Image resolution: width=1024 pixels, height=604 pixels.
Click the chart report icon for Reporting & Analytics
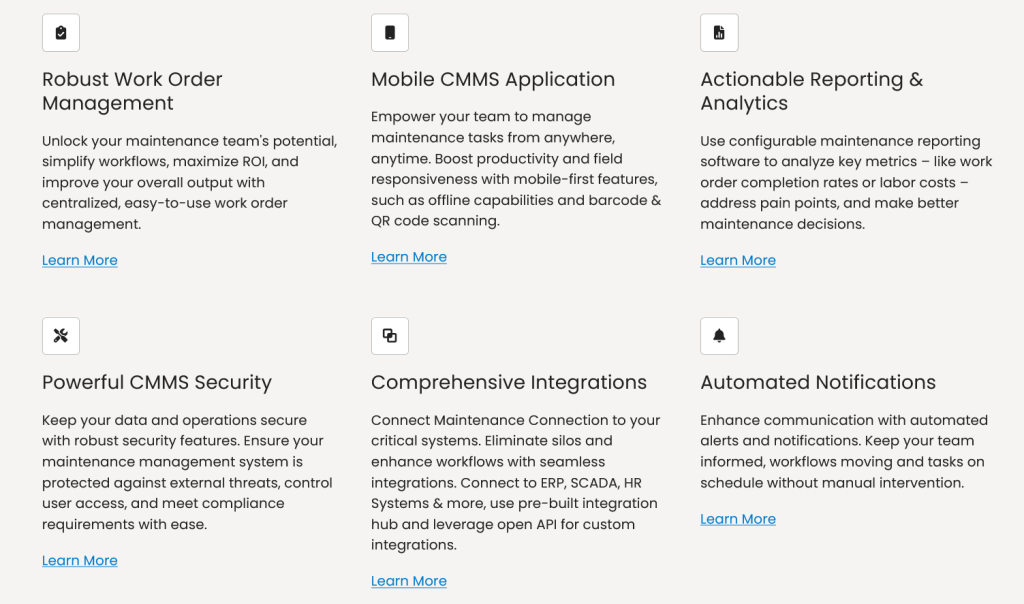(x=719, y=33)
